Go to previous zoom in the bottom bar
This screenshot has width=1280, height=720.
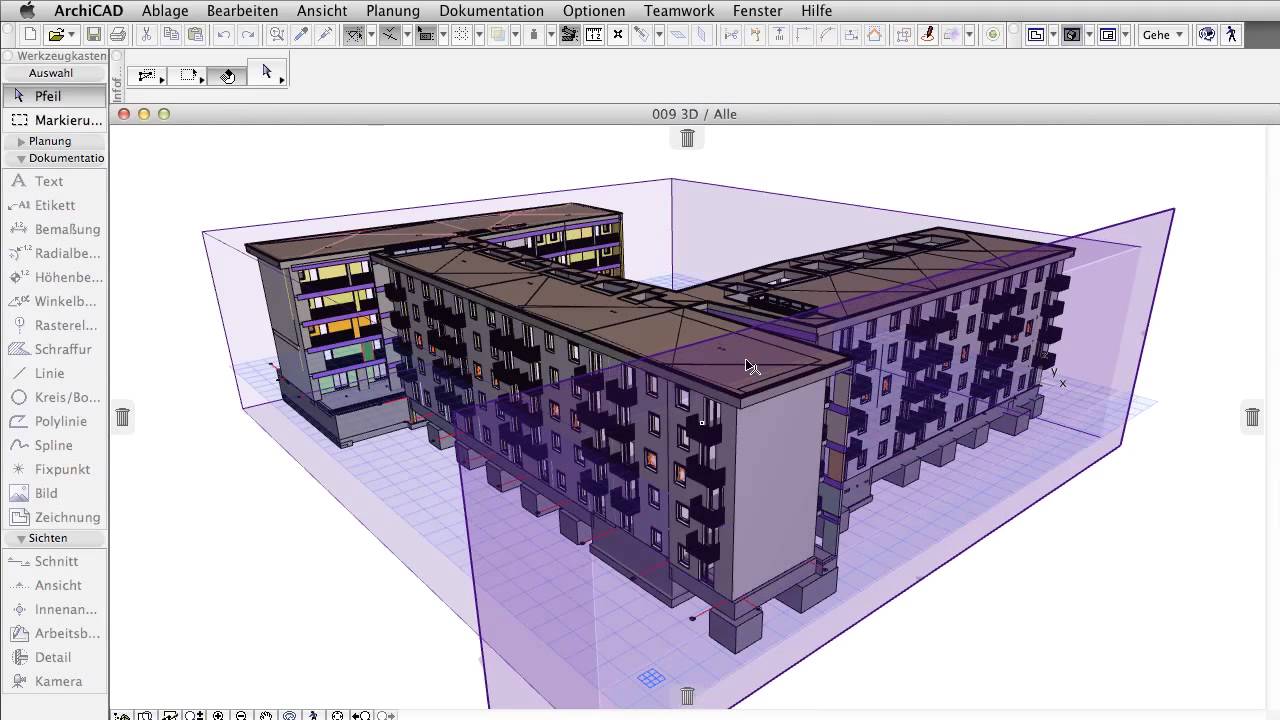click(x=361, y=715)
